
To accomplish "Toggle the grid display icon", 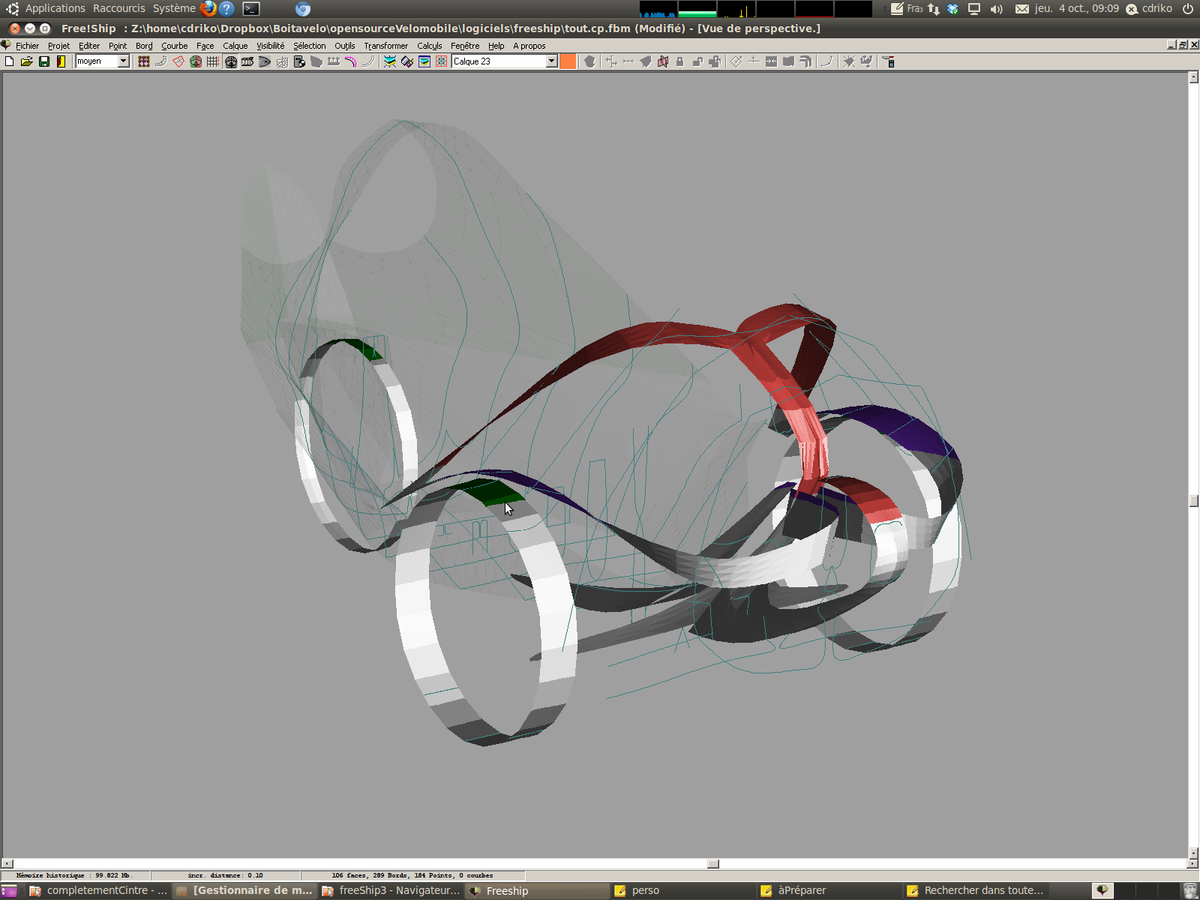I will [x=213, y=62].
